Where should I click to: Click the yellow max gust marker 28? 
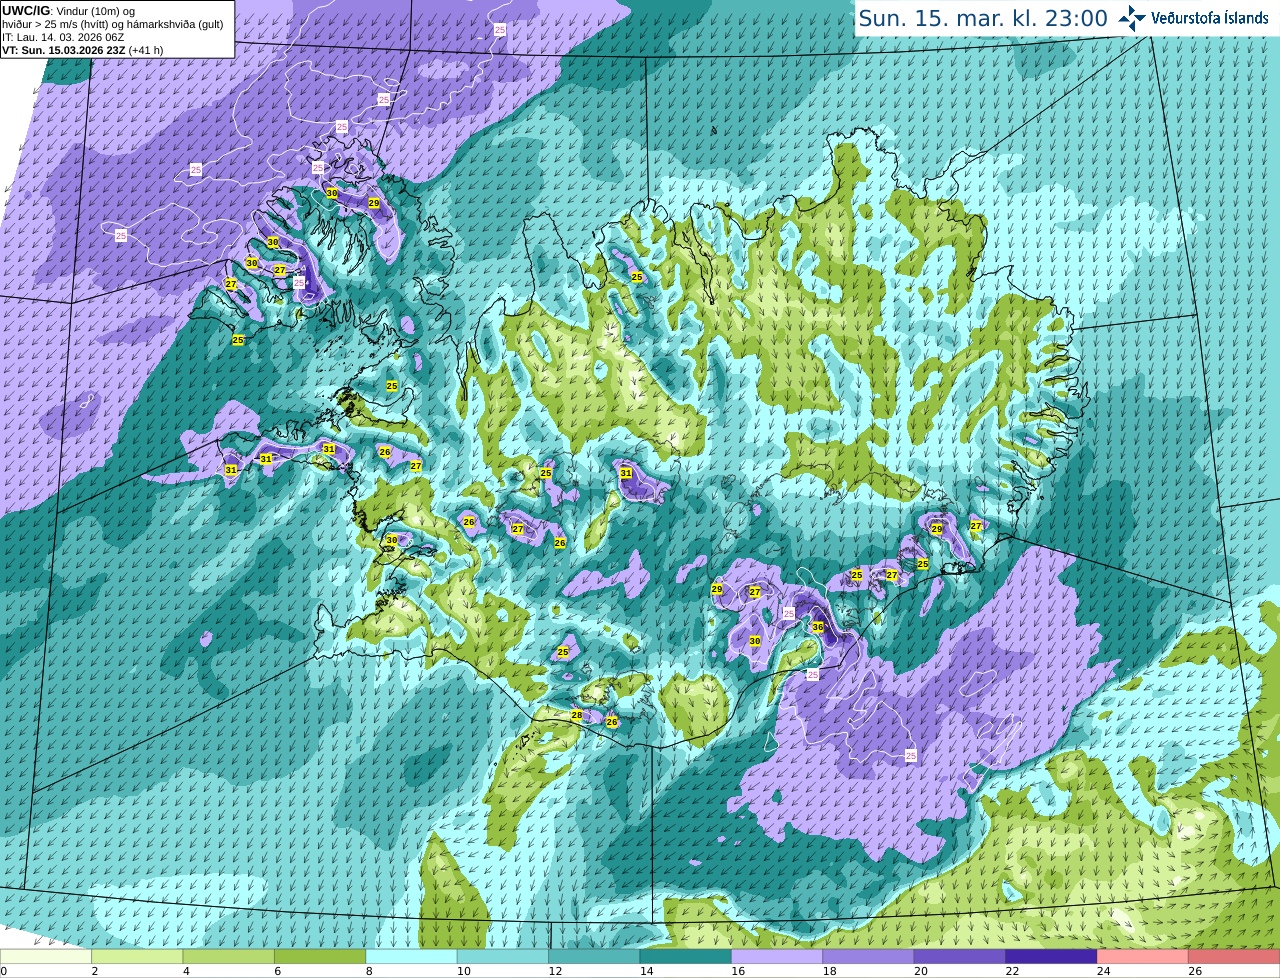point(577,715)
